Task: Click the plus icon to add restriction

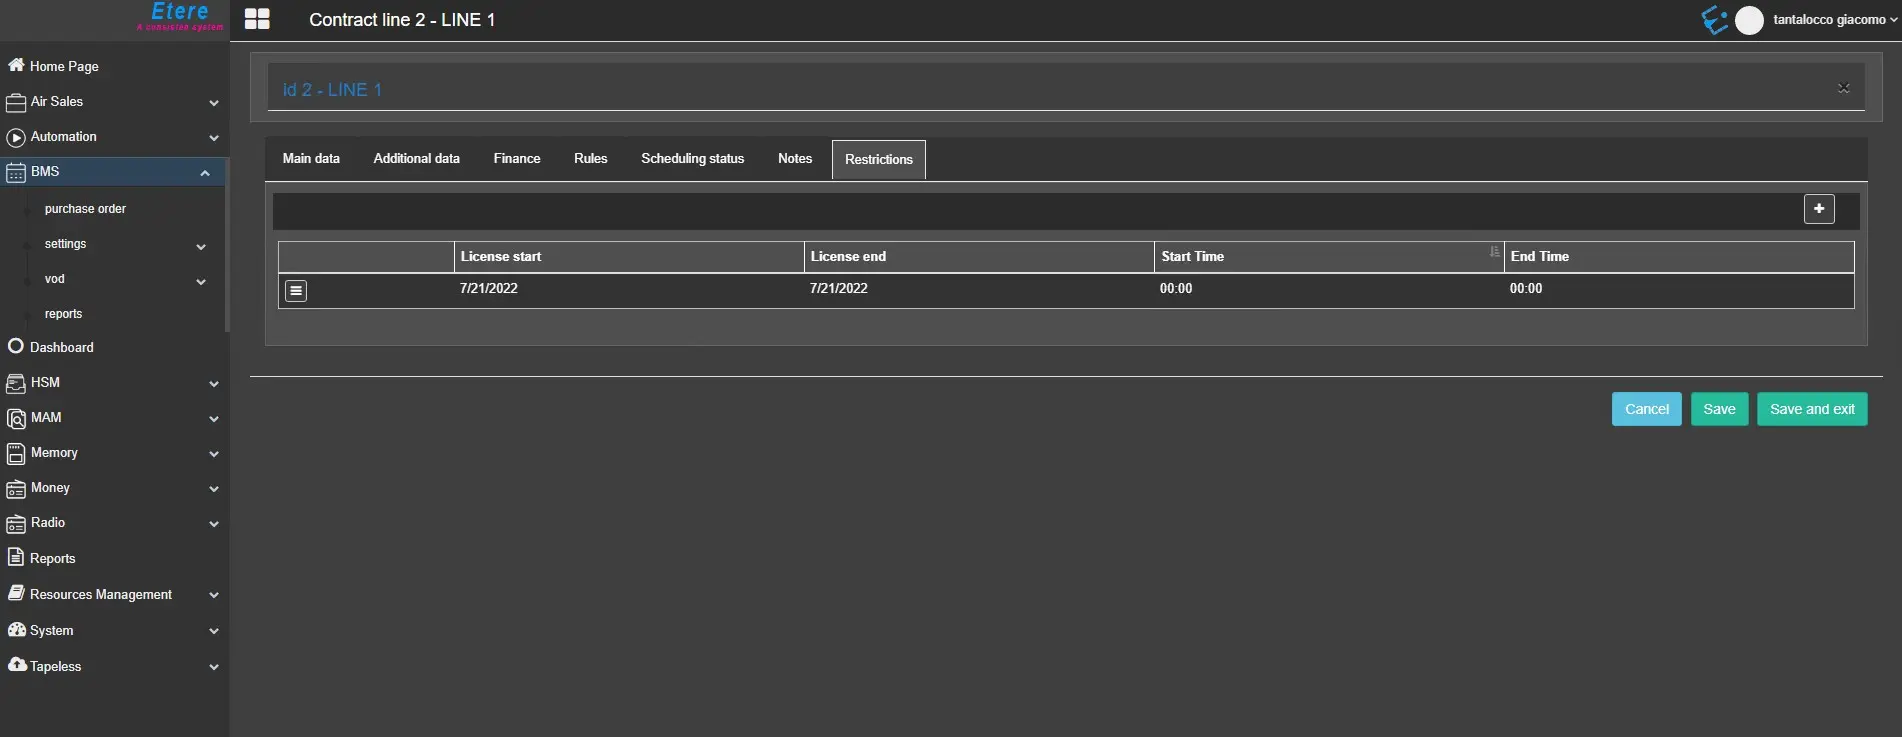Action: [1818, 209]
